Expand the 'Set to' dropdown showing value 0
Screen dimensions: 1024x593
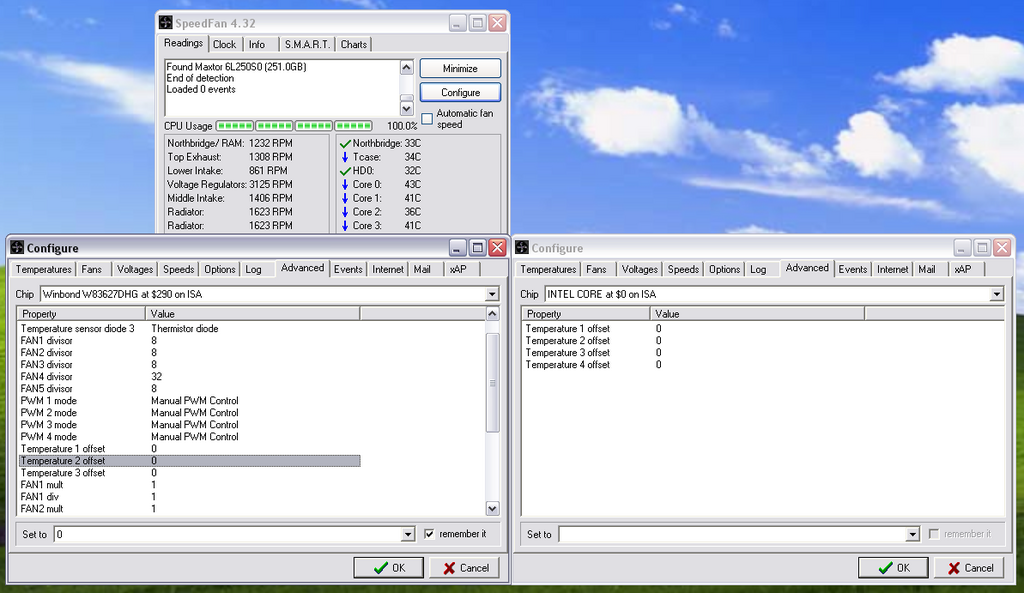click(408, 535)
